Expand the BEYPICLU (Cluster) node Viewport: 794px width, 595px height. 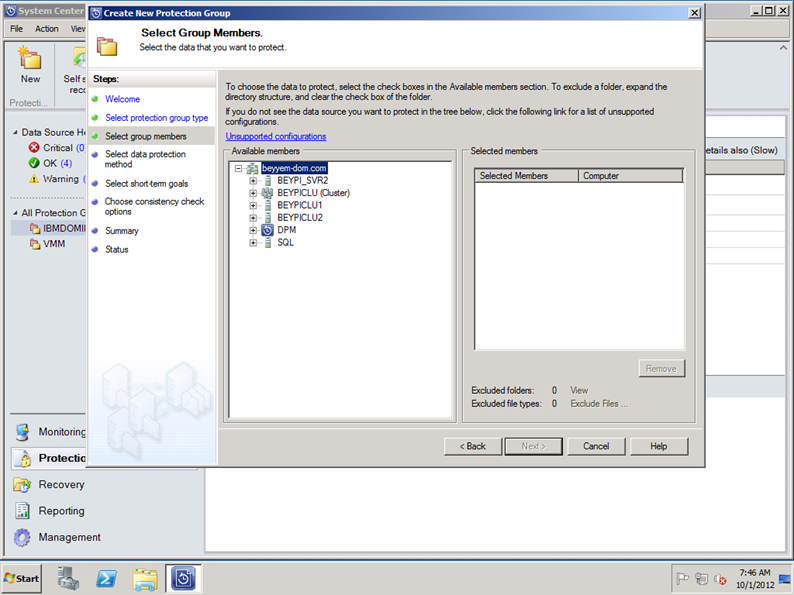(x=253, y=193)
